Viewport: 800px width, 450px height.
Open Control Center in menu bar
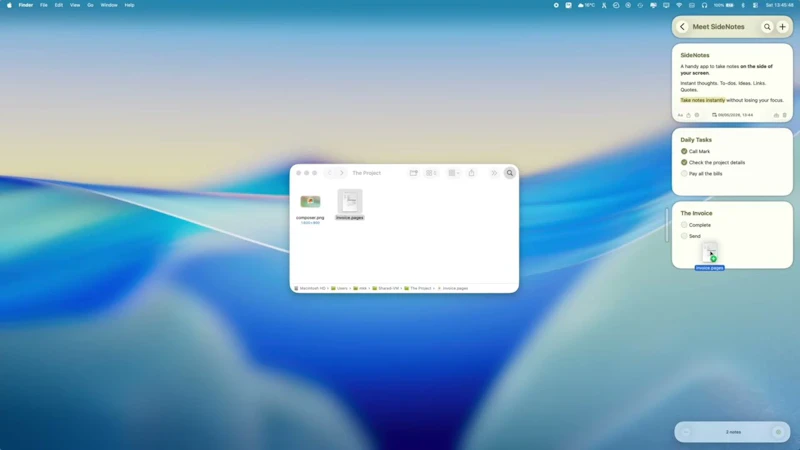click(755, 5)
